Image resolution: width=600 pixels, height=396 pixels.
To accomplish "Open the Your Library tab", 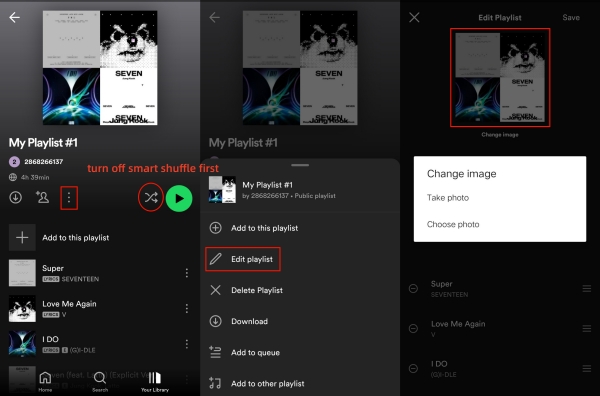I will click(x=155, y=381).
